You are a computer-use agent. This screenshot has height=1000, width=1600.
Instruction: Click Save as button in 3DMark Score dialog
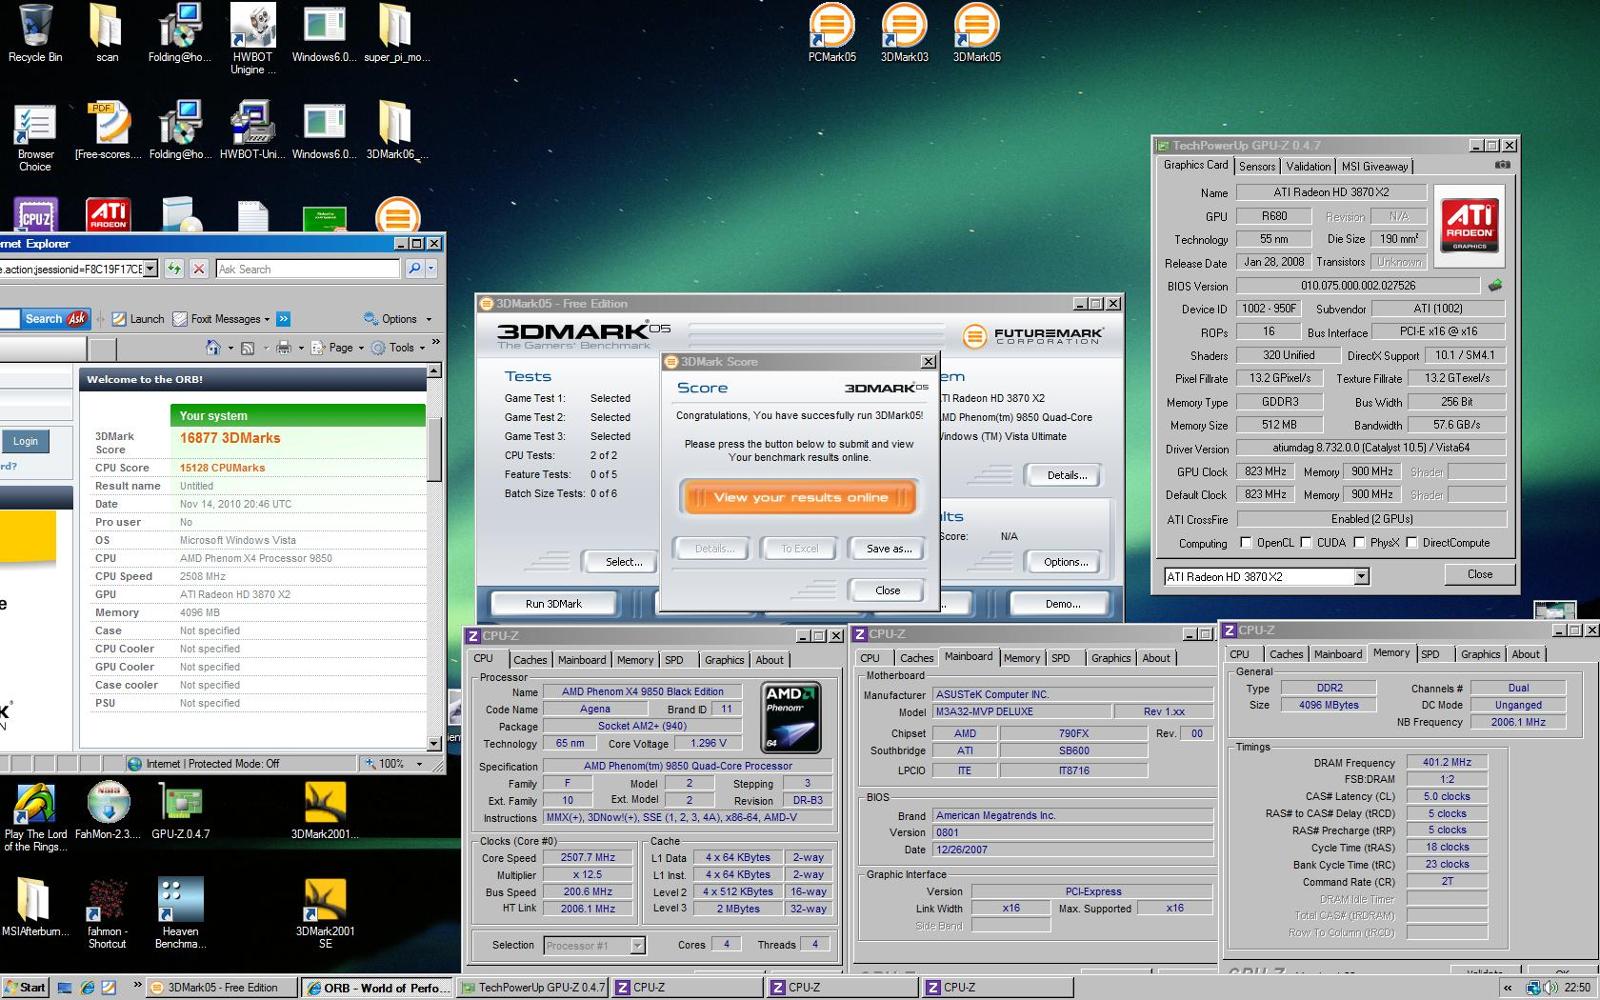888,548
